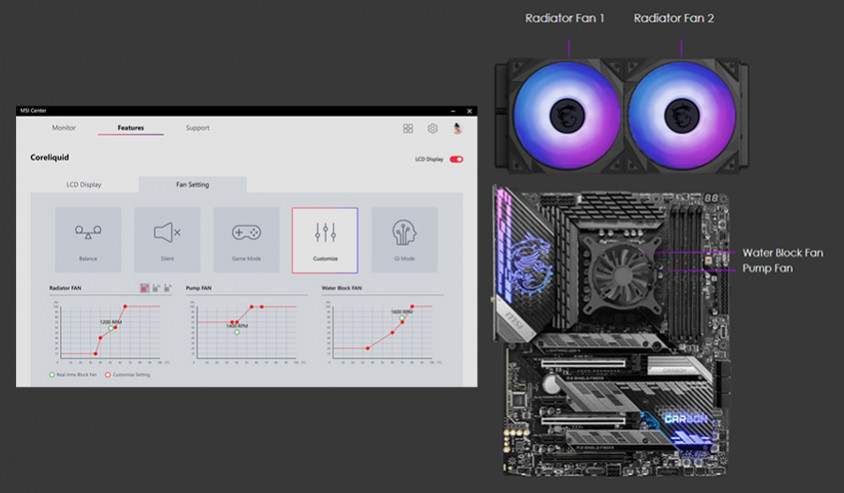Click the Radiator Fan 2 label
The image size is (844, 493).
[673, 18]
